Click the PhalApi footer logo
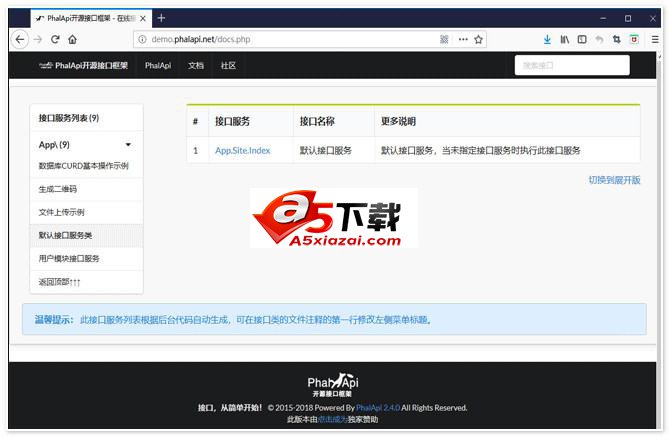 click(x=332, y=385)
